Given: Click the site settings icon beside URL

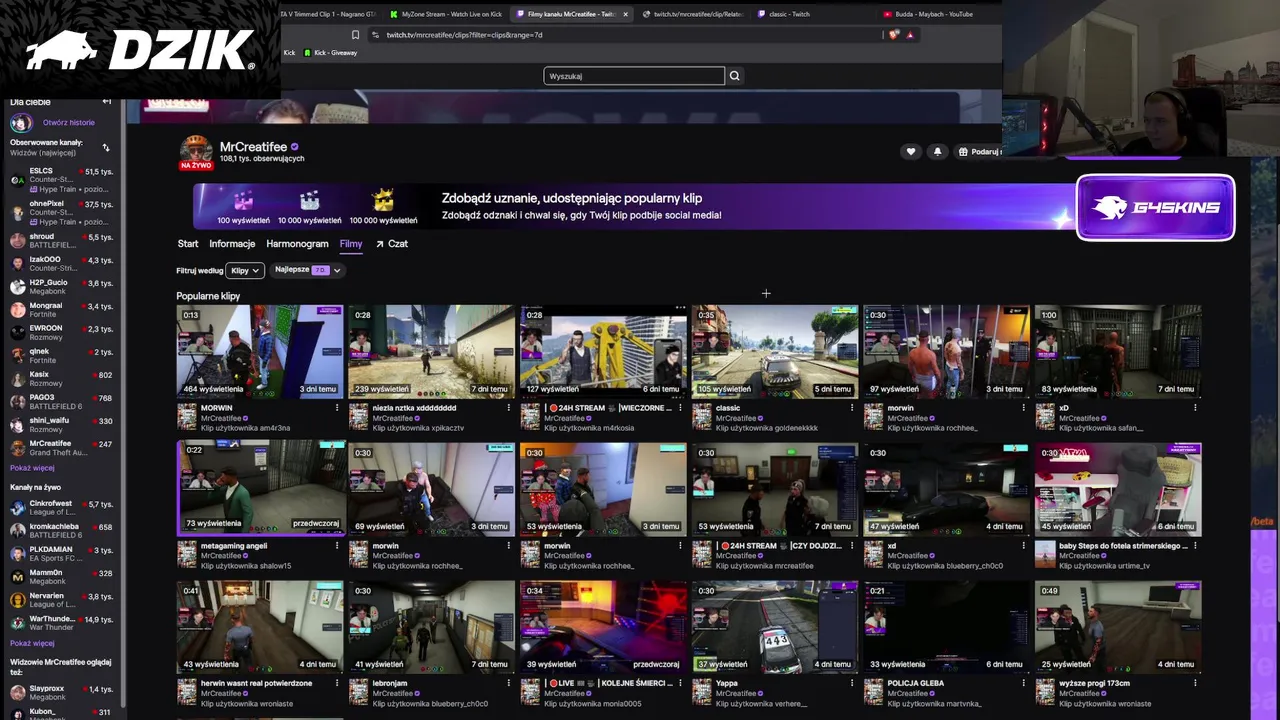Looking at the screenshot, I should point(375,35).
